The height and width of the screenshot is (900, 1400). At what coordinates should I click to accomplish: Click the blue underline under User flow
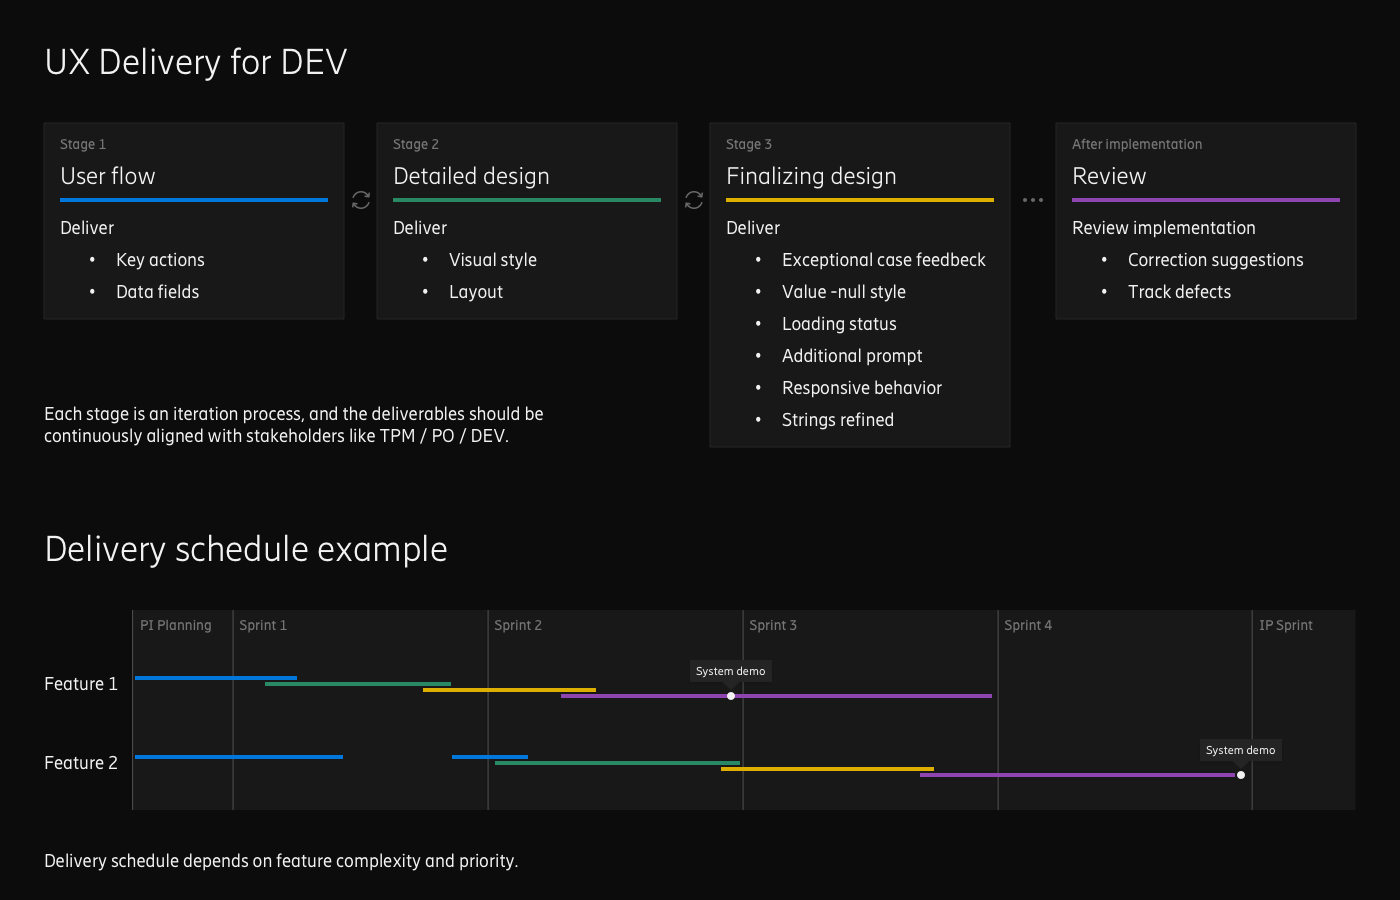coord(194,200)
